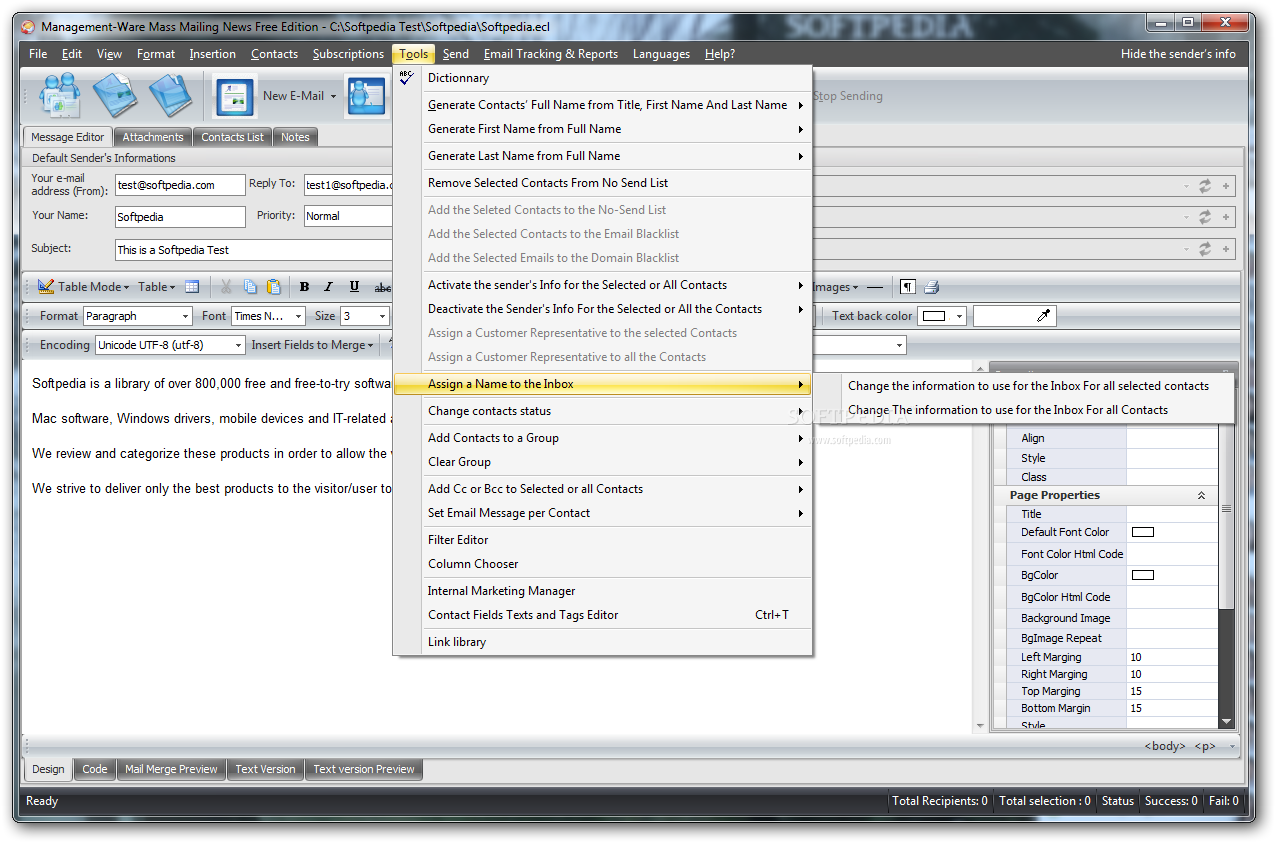Pick a color with the eyedropper icon
This screenshot has height=843, width=1276.
1043,316
